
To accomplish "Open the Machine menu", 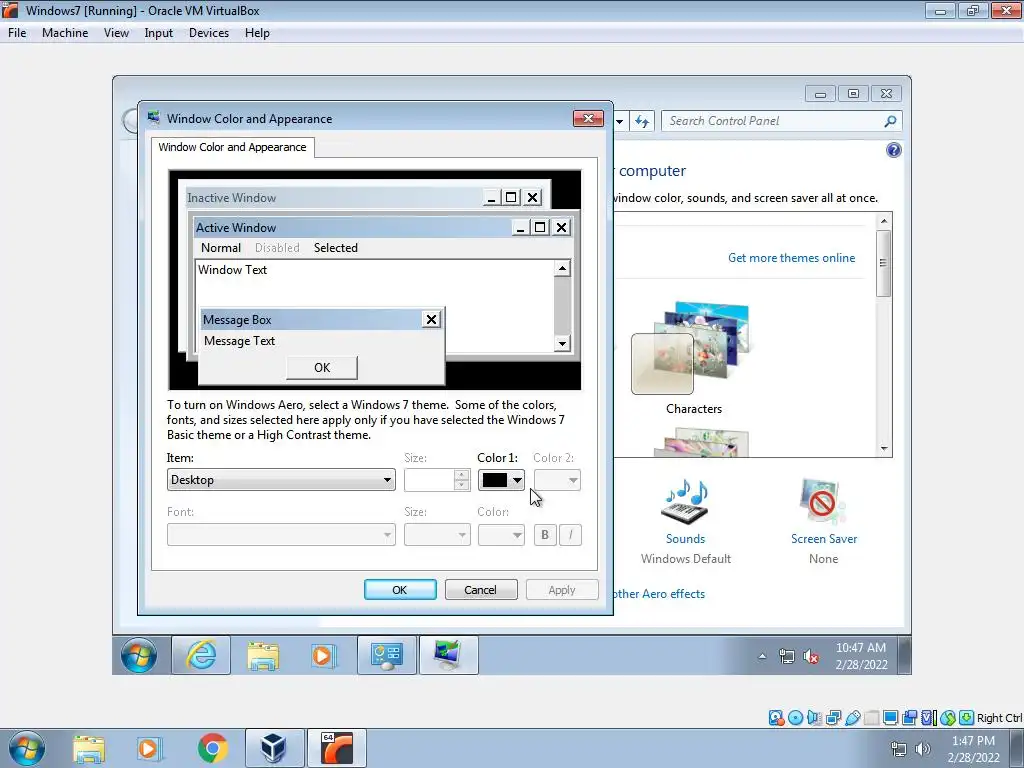I will 65,33.
